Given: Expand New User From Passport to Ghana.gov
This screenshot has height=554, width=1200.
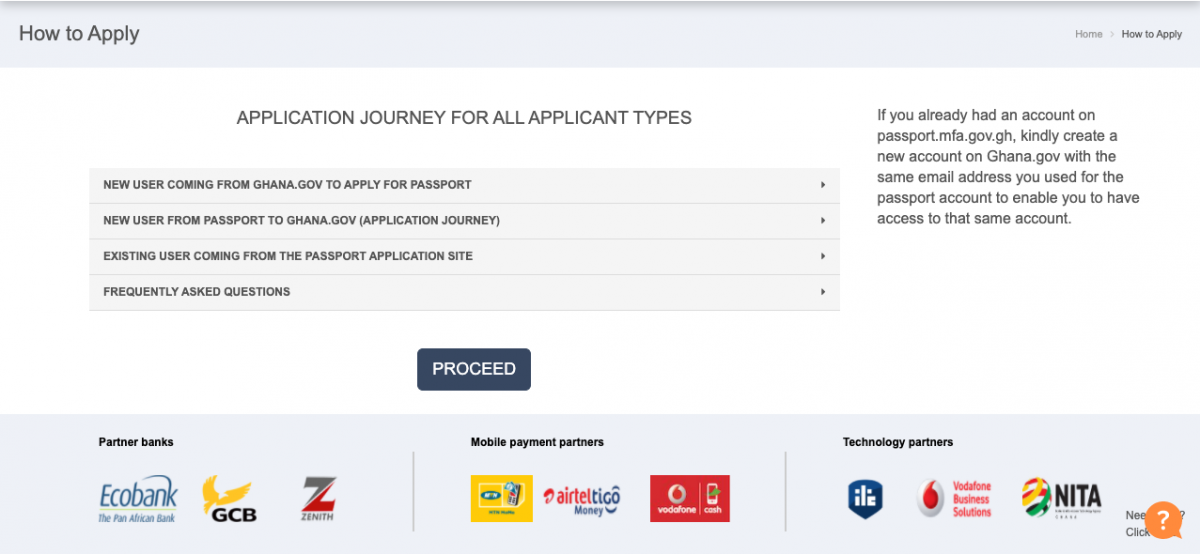Looking at the screenshot, I should [464, 221].
